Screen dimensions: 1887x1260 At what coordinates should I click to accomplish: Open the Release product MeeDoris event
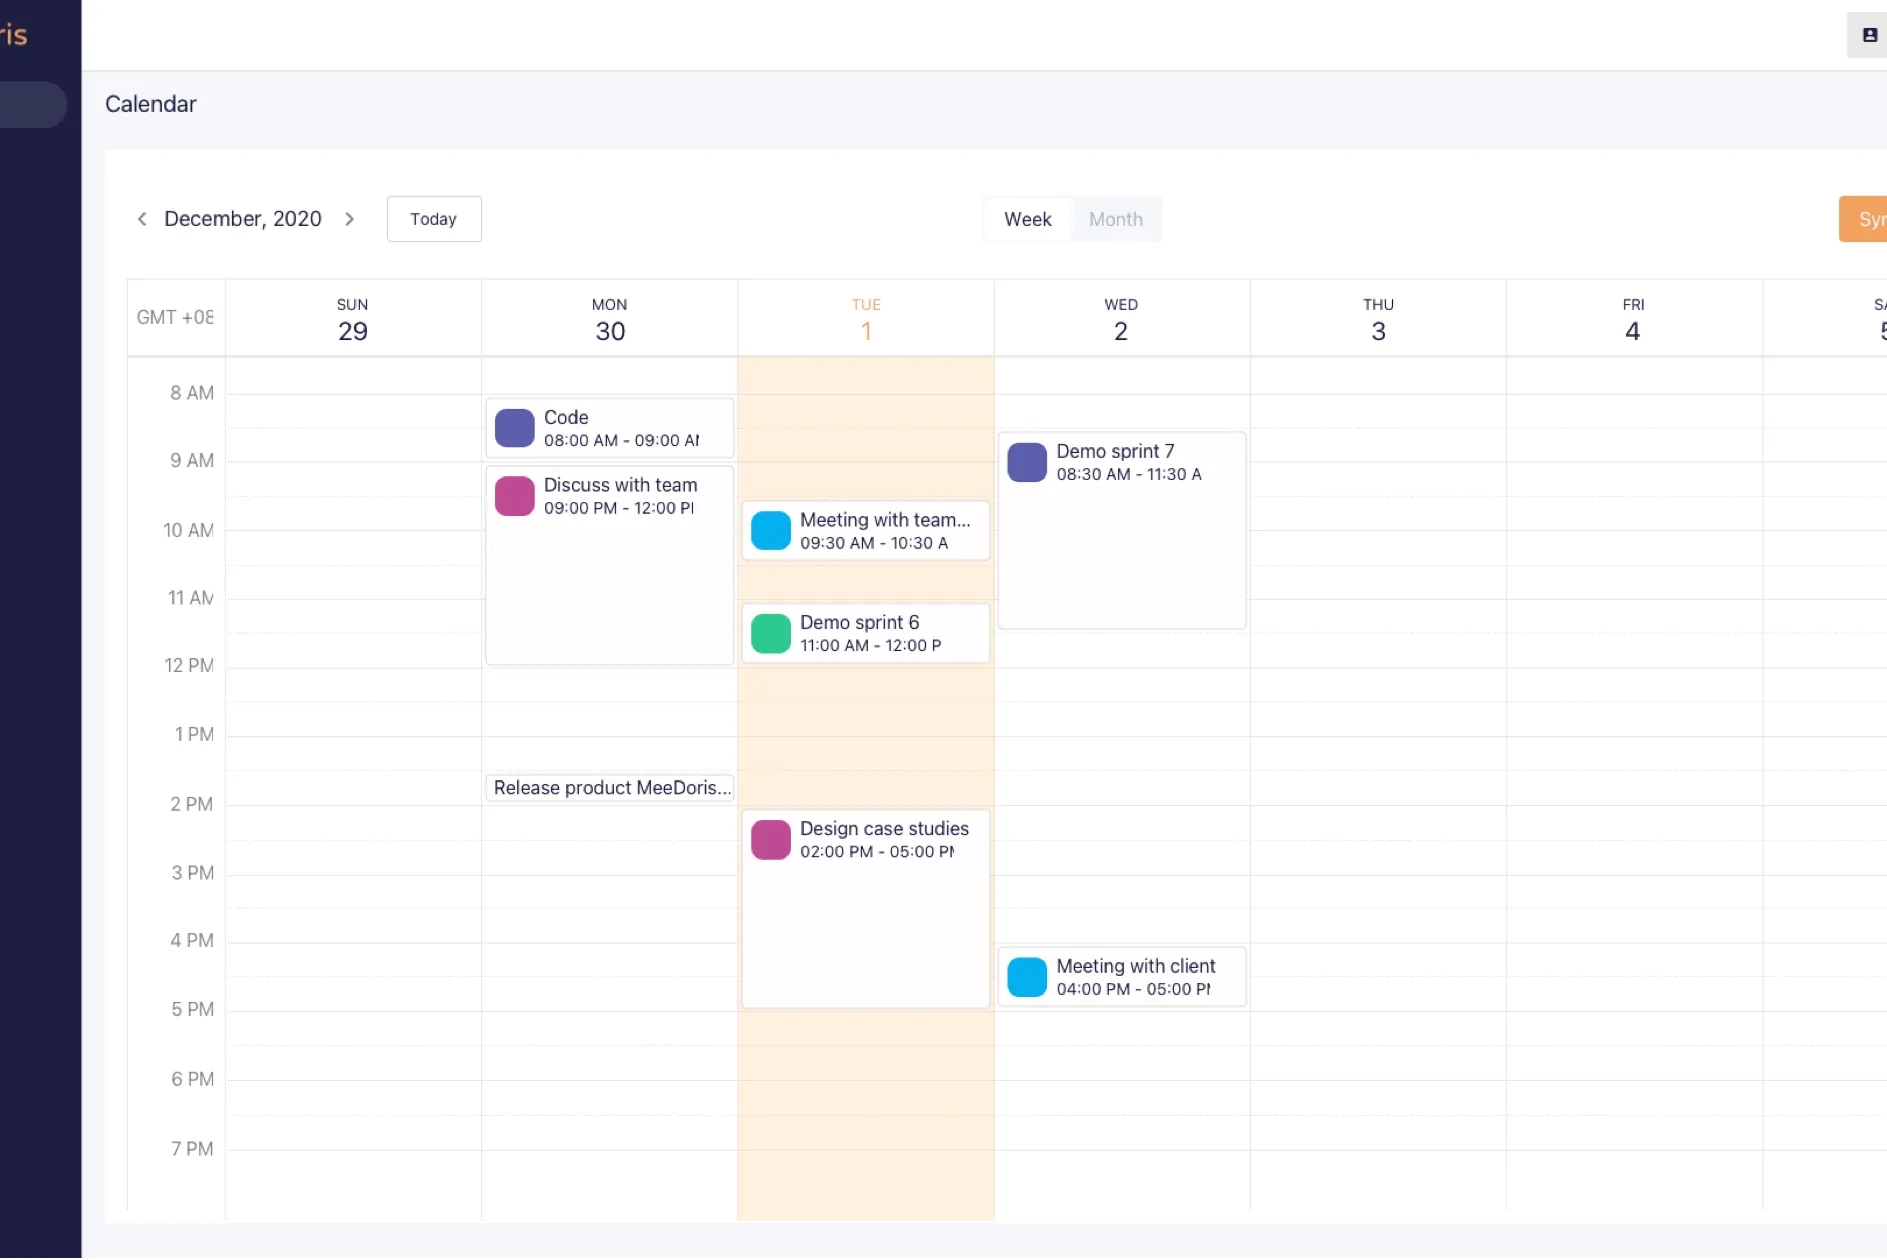pyautogui.click(x=611, y=788)
